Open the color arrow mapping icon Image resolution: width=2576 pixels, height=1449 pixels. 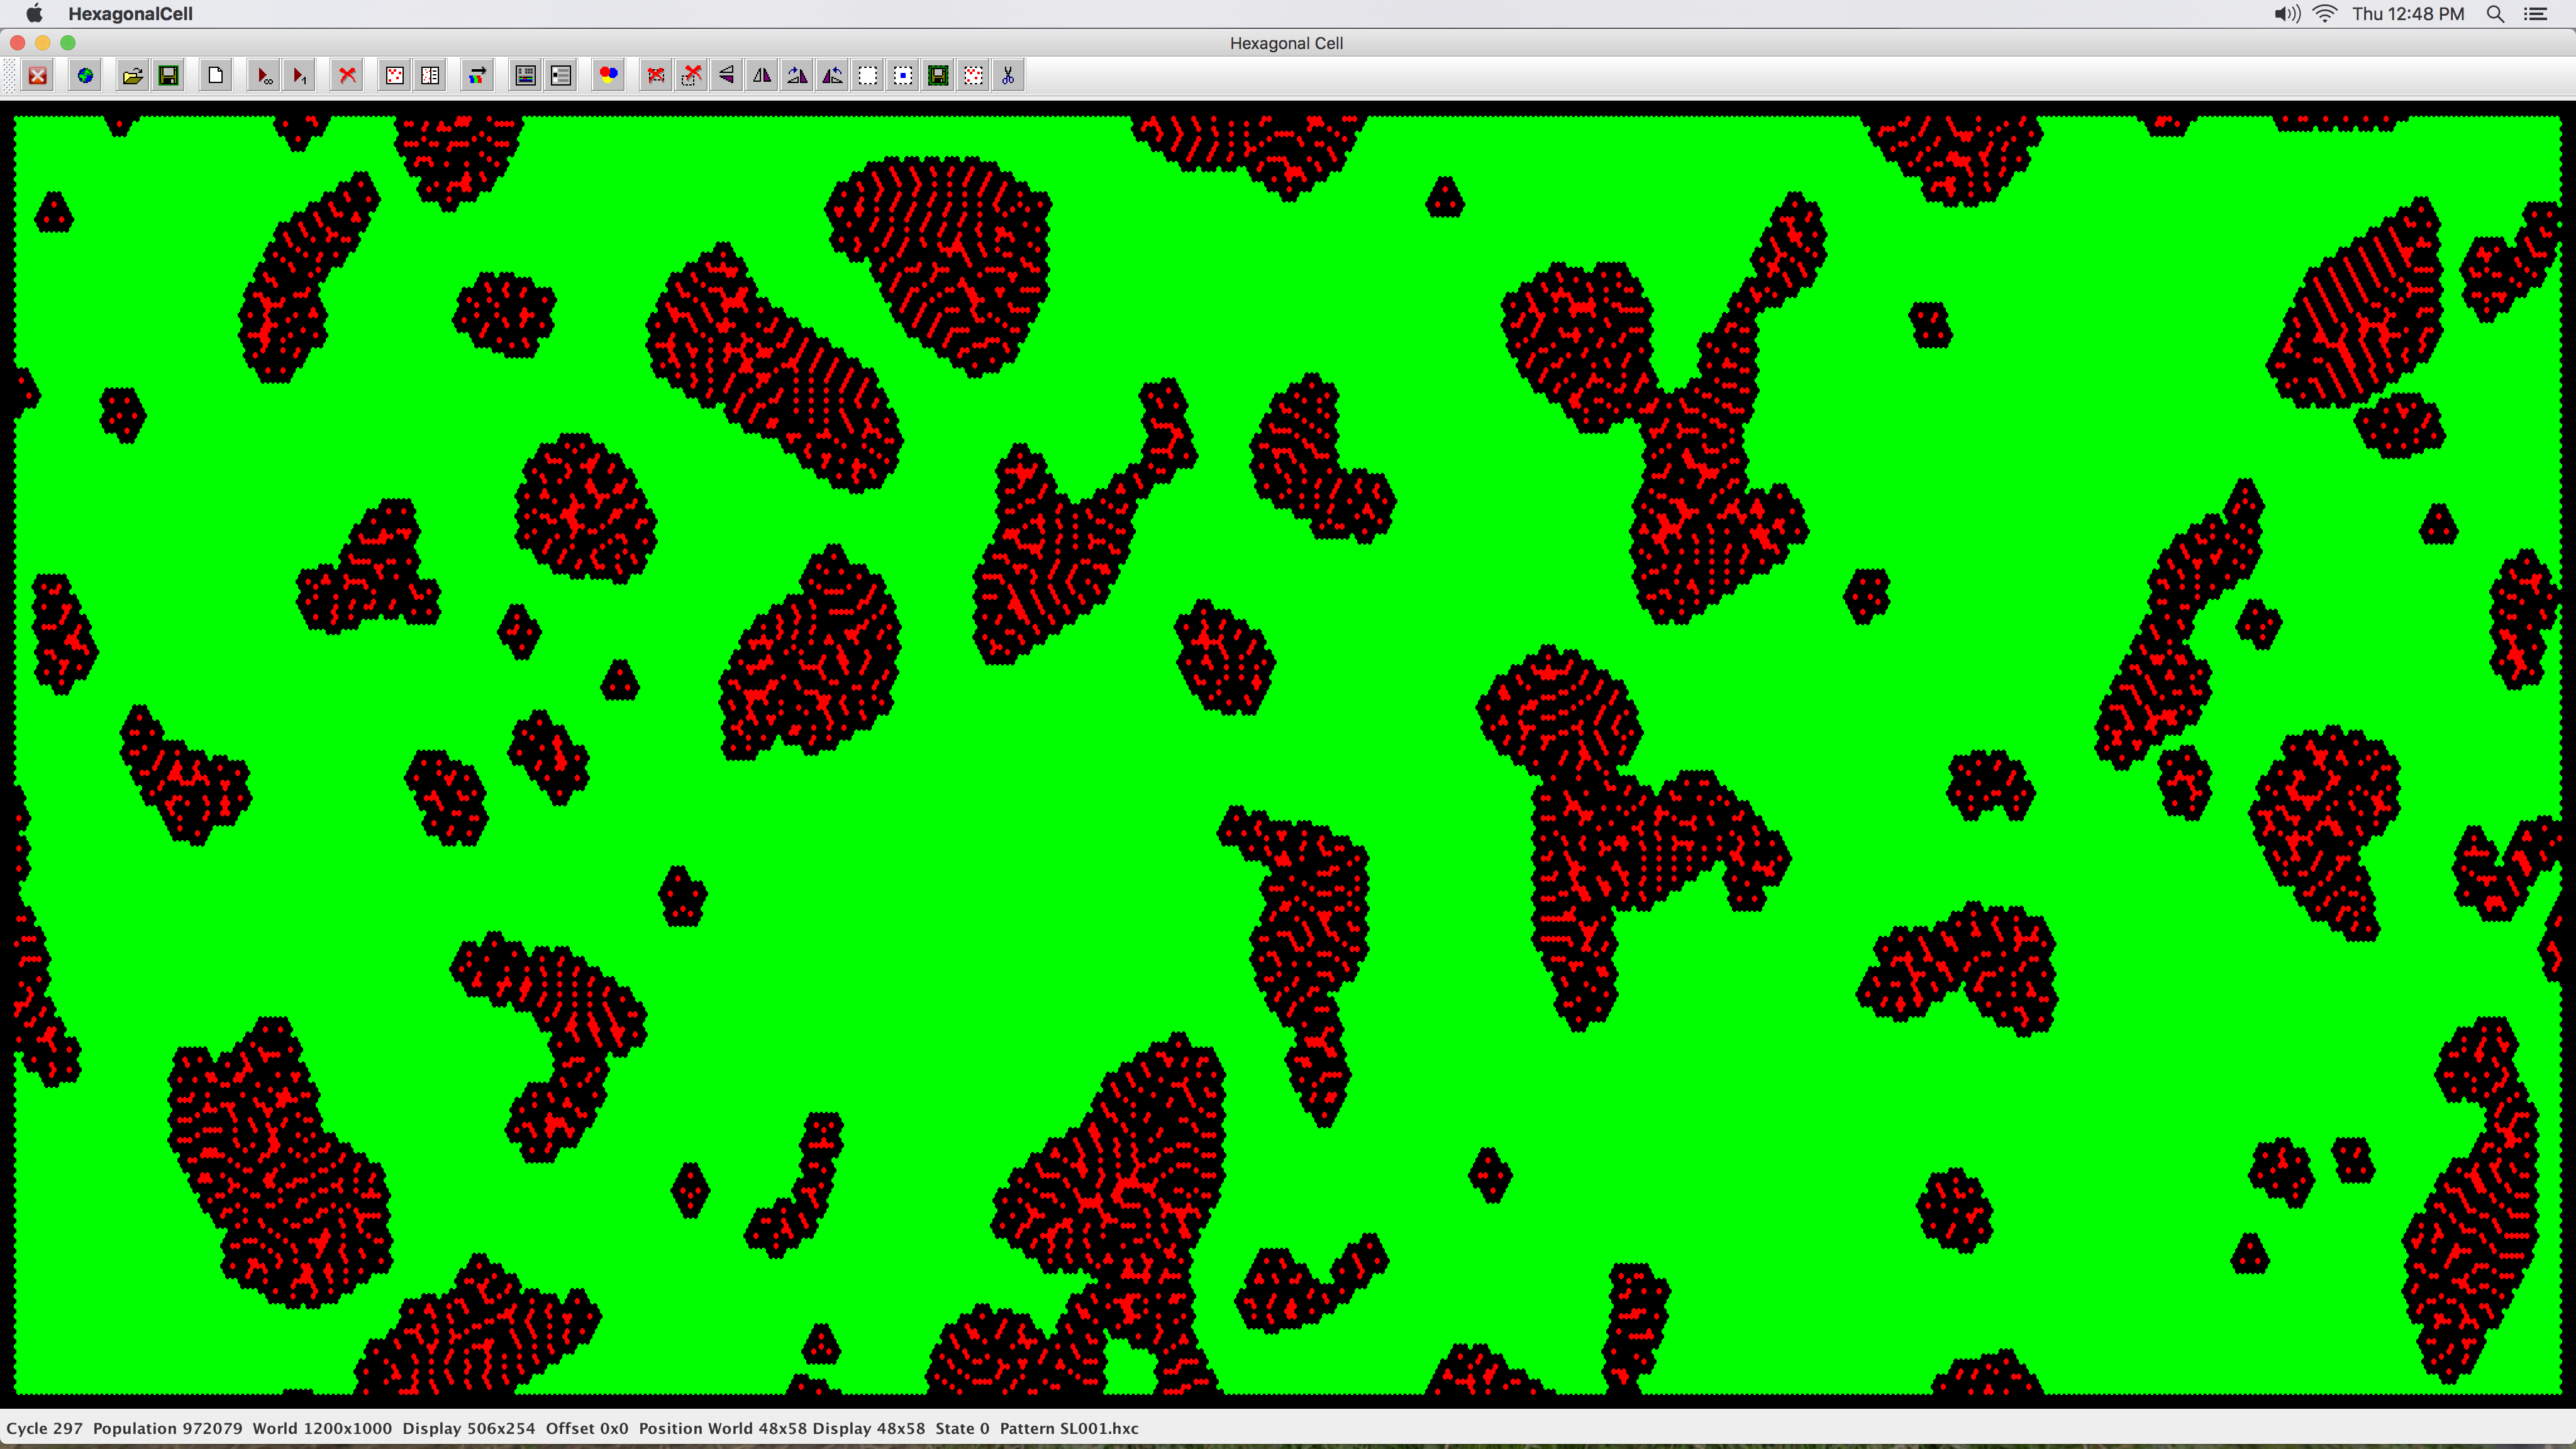tap(477, 76)
